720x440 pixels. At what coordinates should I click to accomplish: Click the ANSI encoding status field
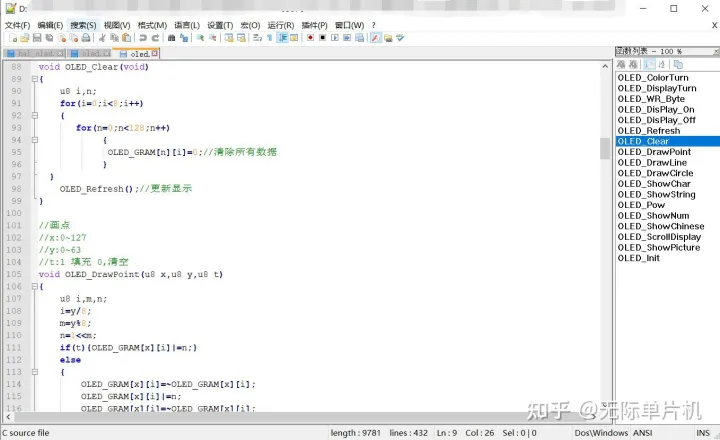642,433
